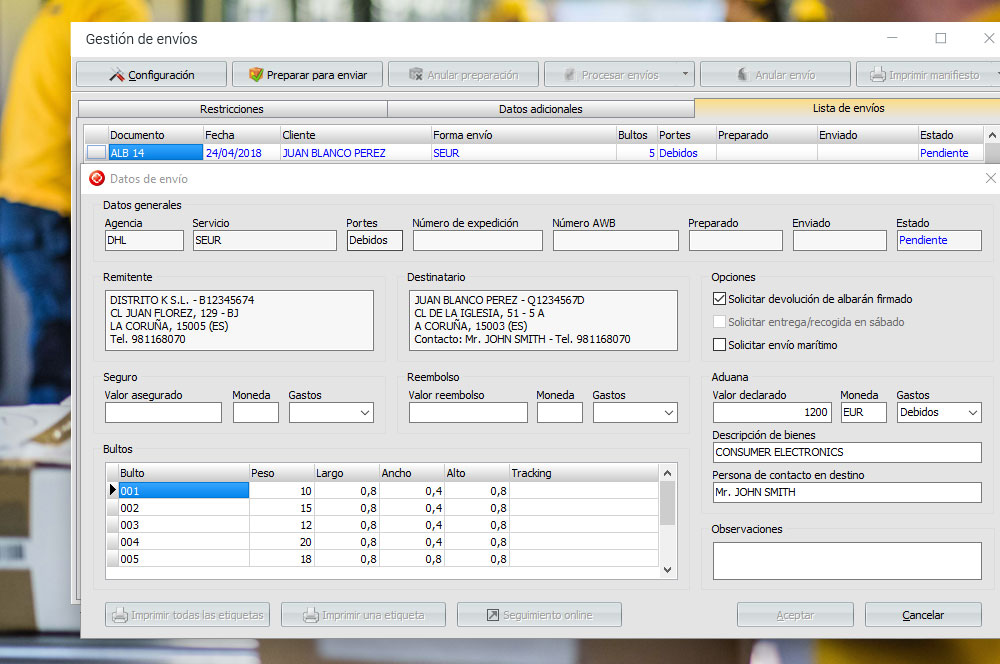
Task: Click the Valor asegurado input field
Action: (163, 413)
